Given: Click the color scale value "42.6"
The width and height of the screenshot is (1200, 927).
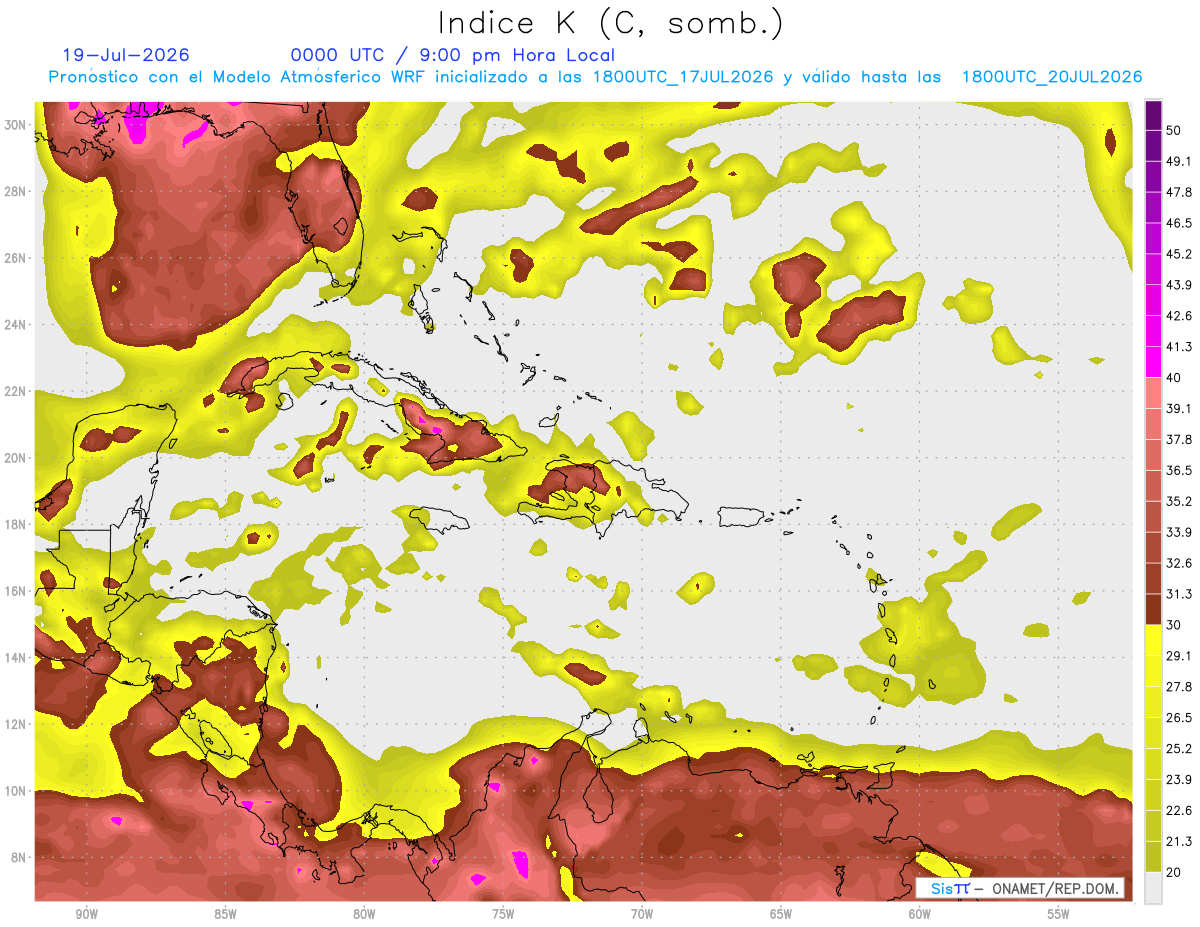Looking at the screenshot, I should [x=1178, y=316].
